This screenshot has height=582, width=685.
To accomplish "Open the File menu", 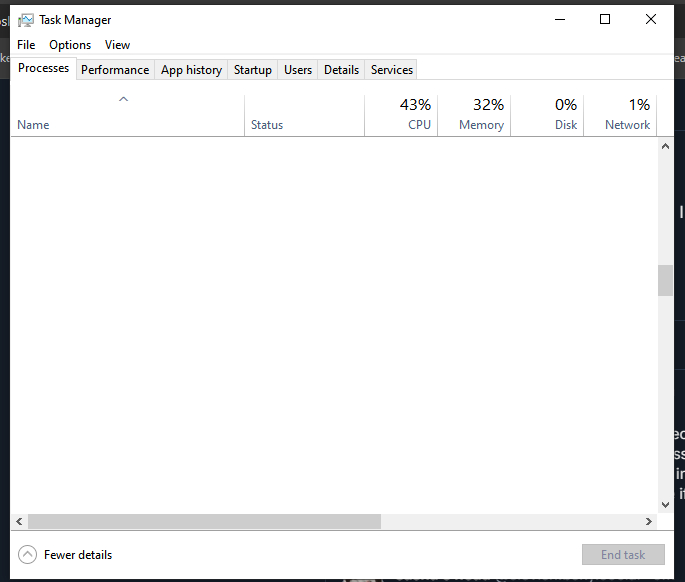I will 26,45.
